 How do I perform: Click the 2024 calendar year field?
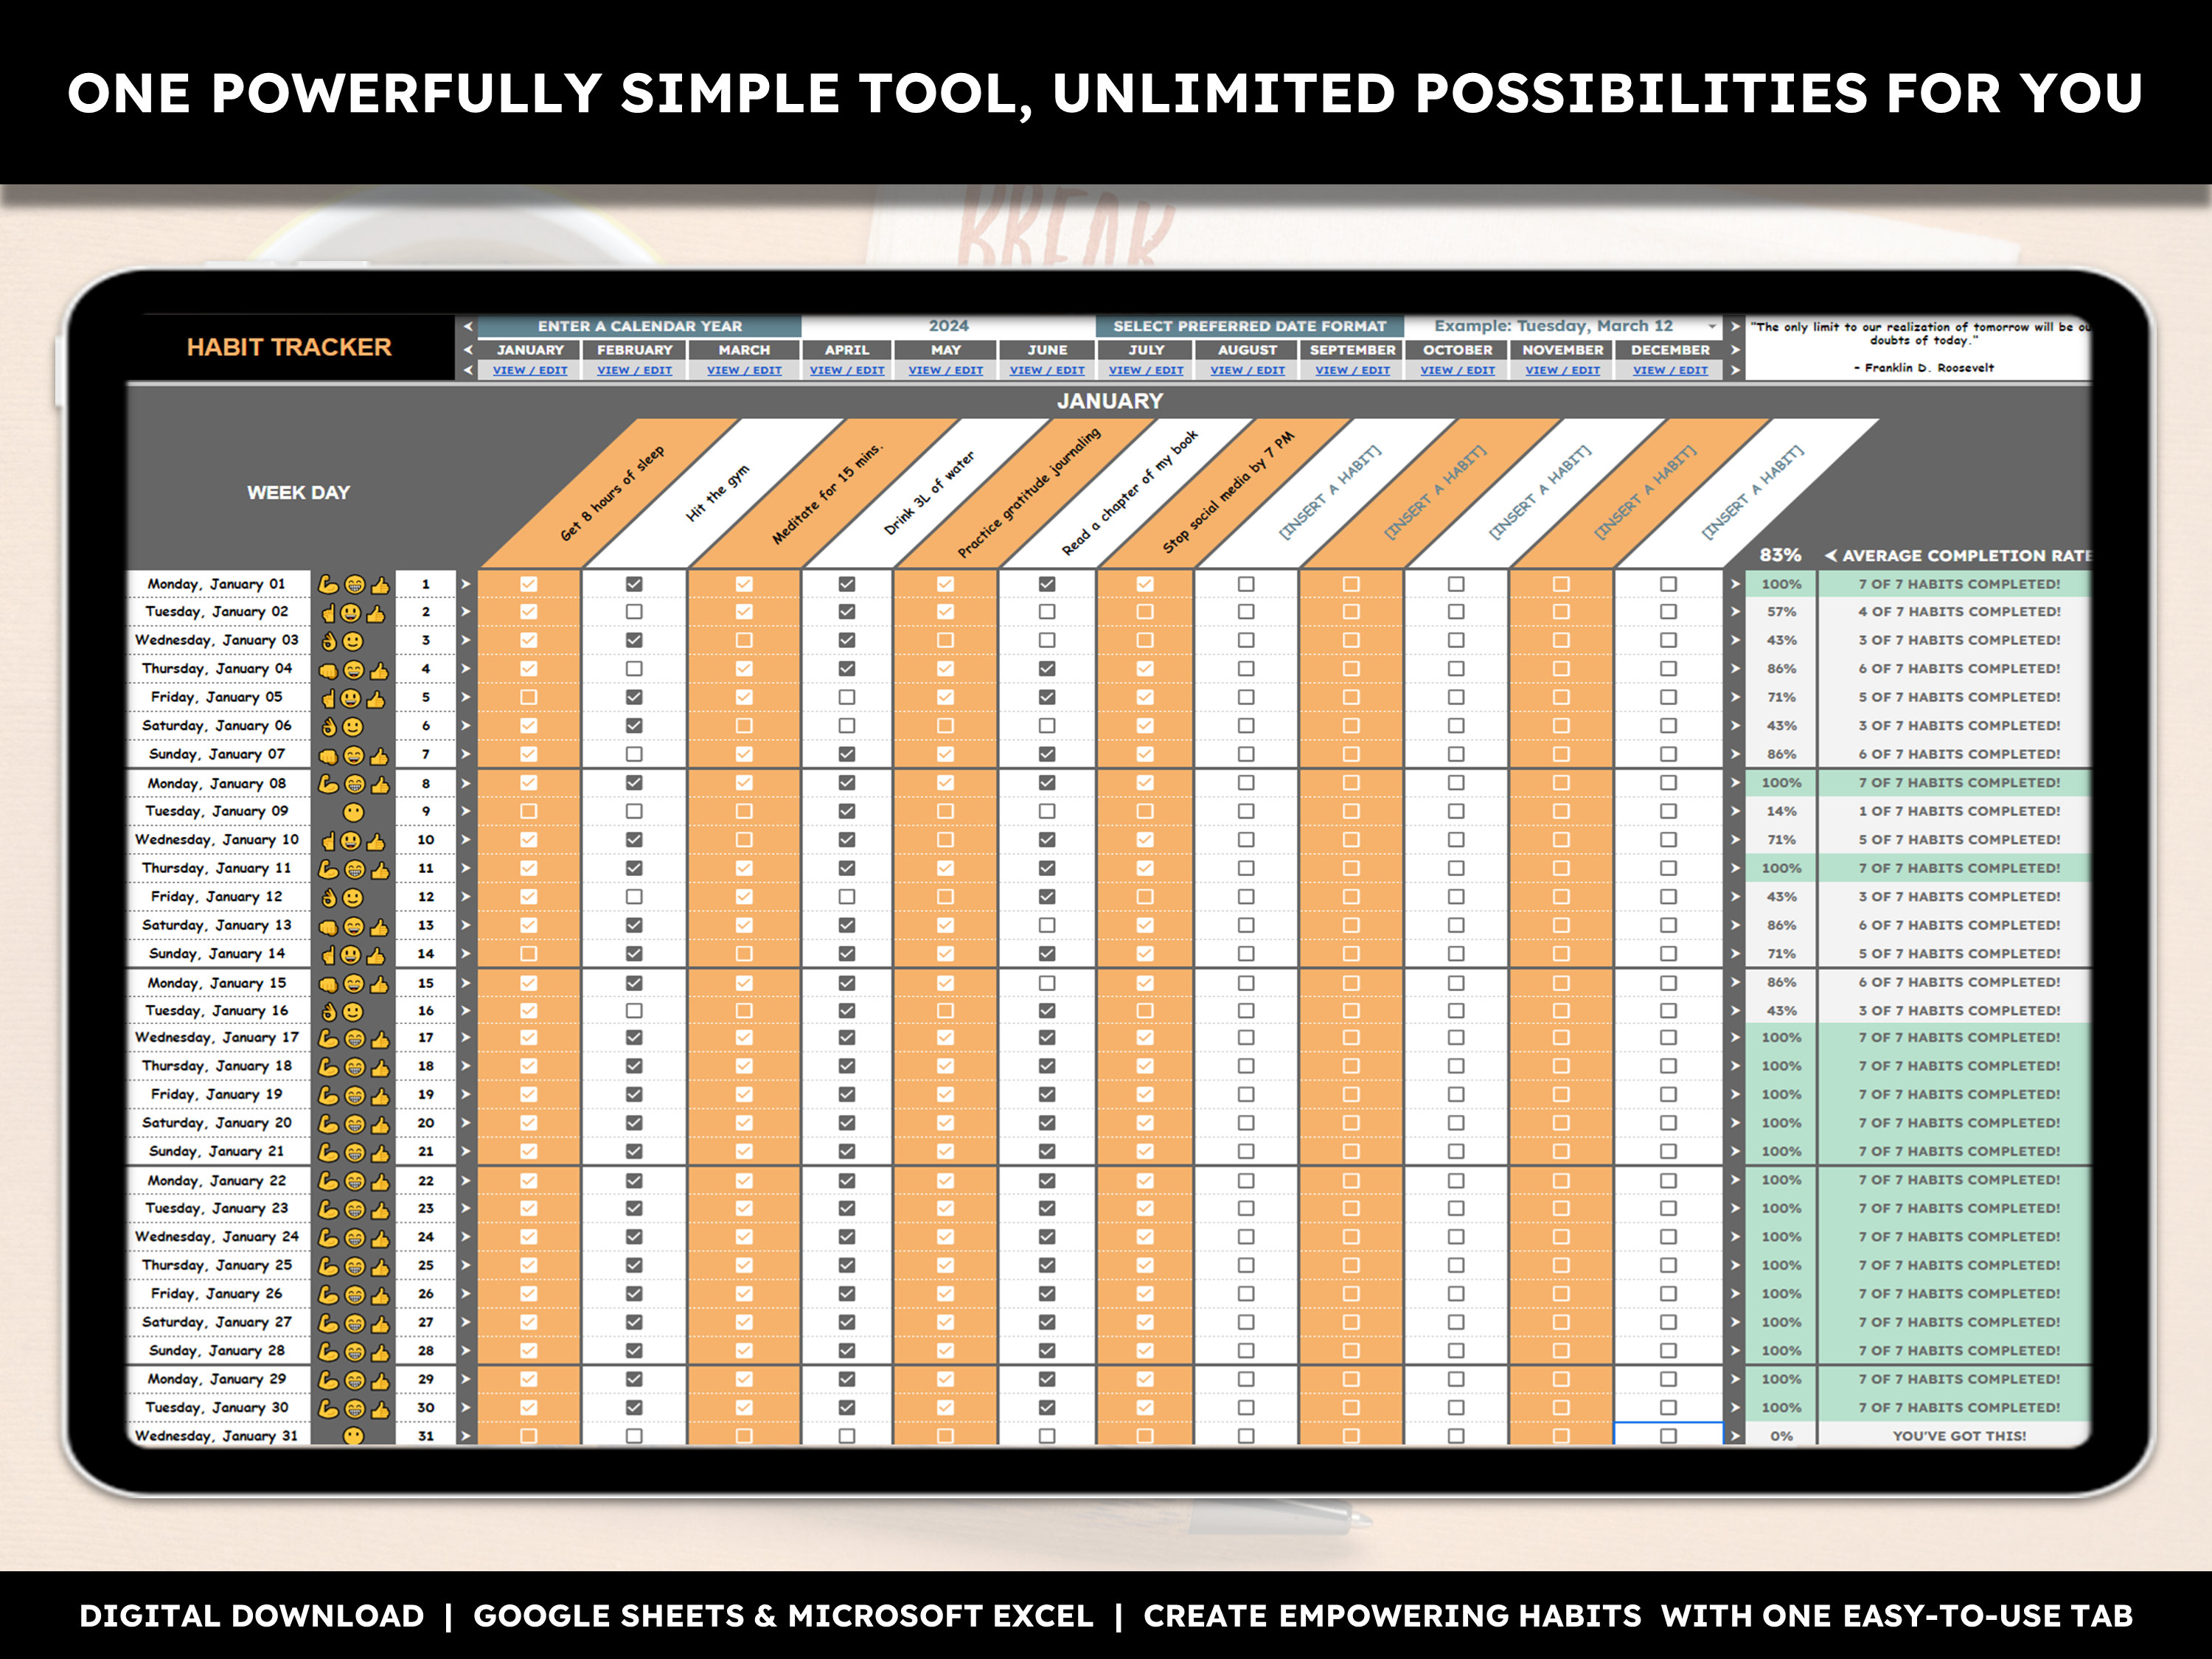point(948,326)
